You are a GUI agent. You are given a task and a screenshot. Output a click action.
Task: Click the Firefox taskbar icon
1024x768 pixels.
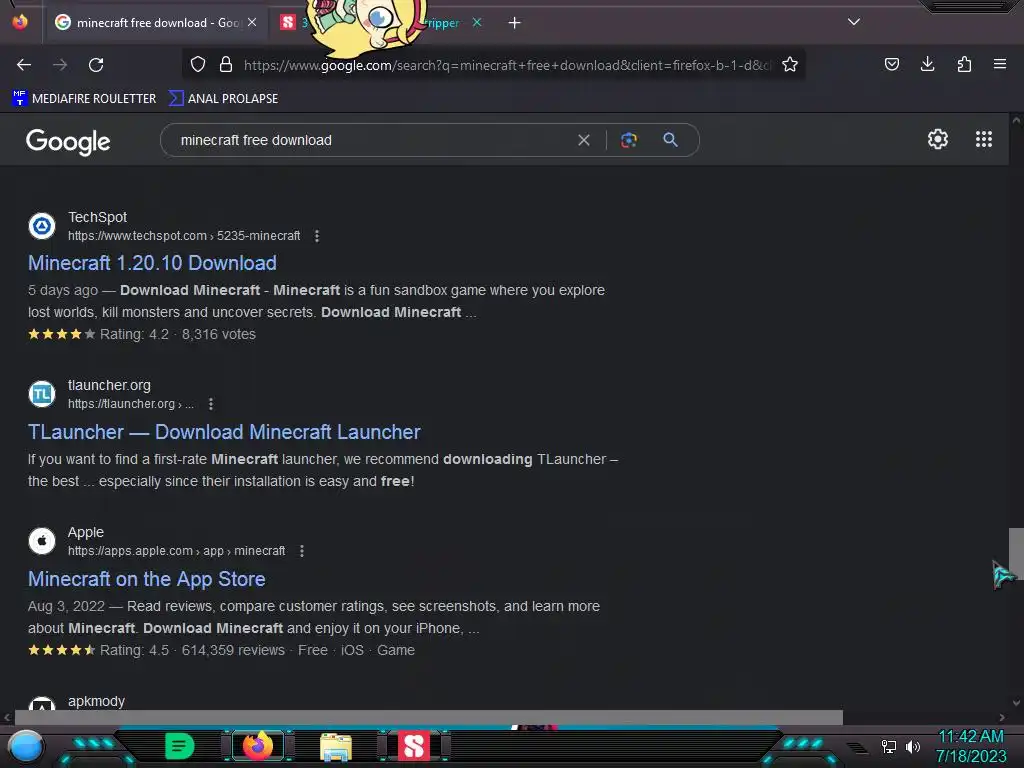[257, 746]
